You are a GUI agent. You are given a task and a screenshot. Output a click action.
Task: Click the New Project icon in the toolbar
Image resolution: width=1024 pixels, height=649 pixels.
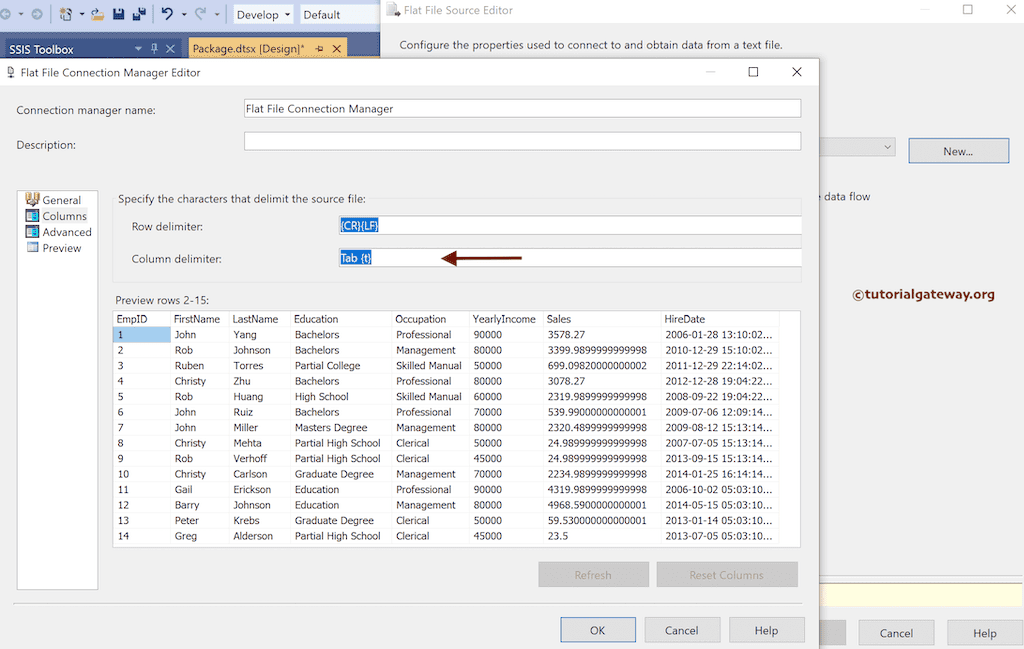click(x=65, y=14)
